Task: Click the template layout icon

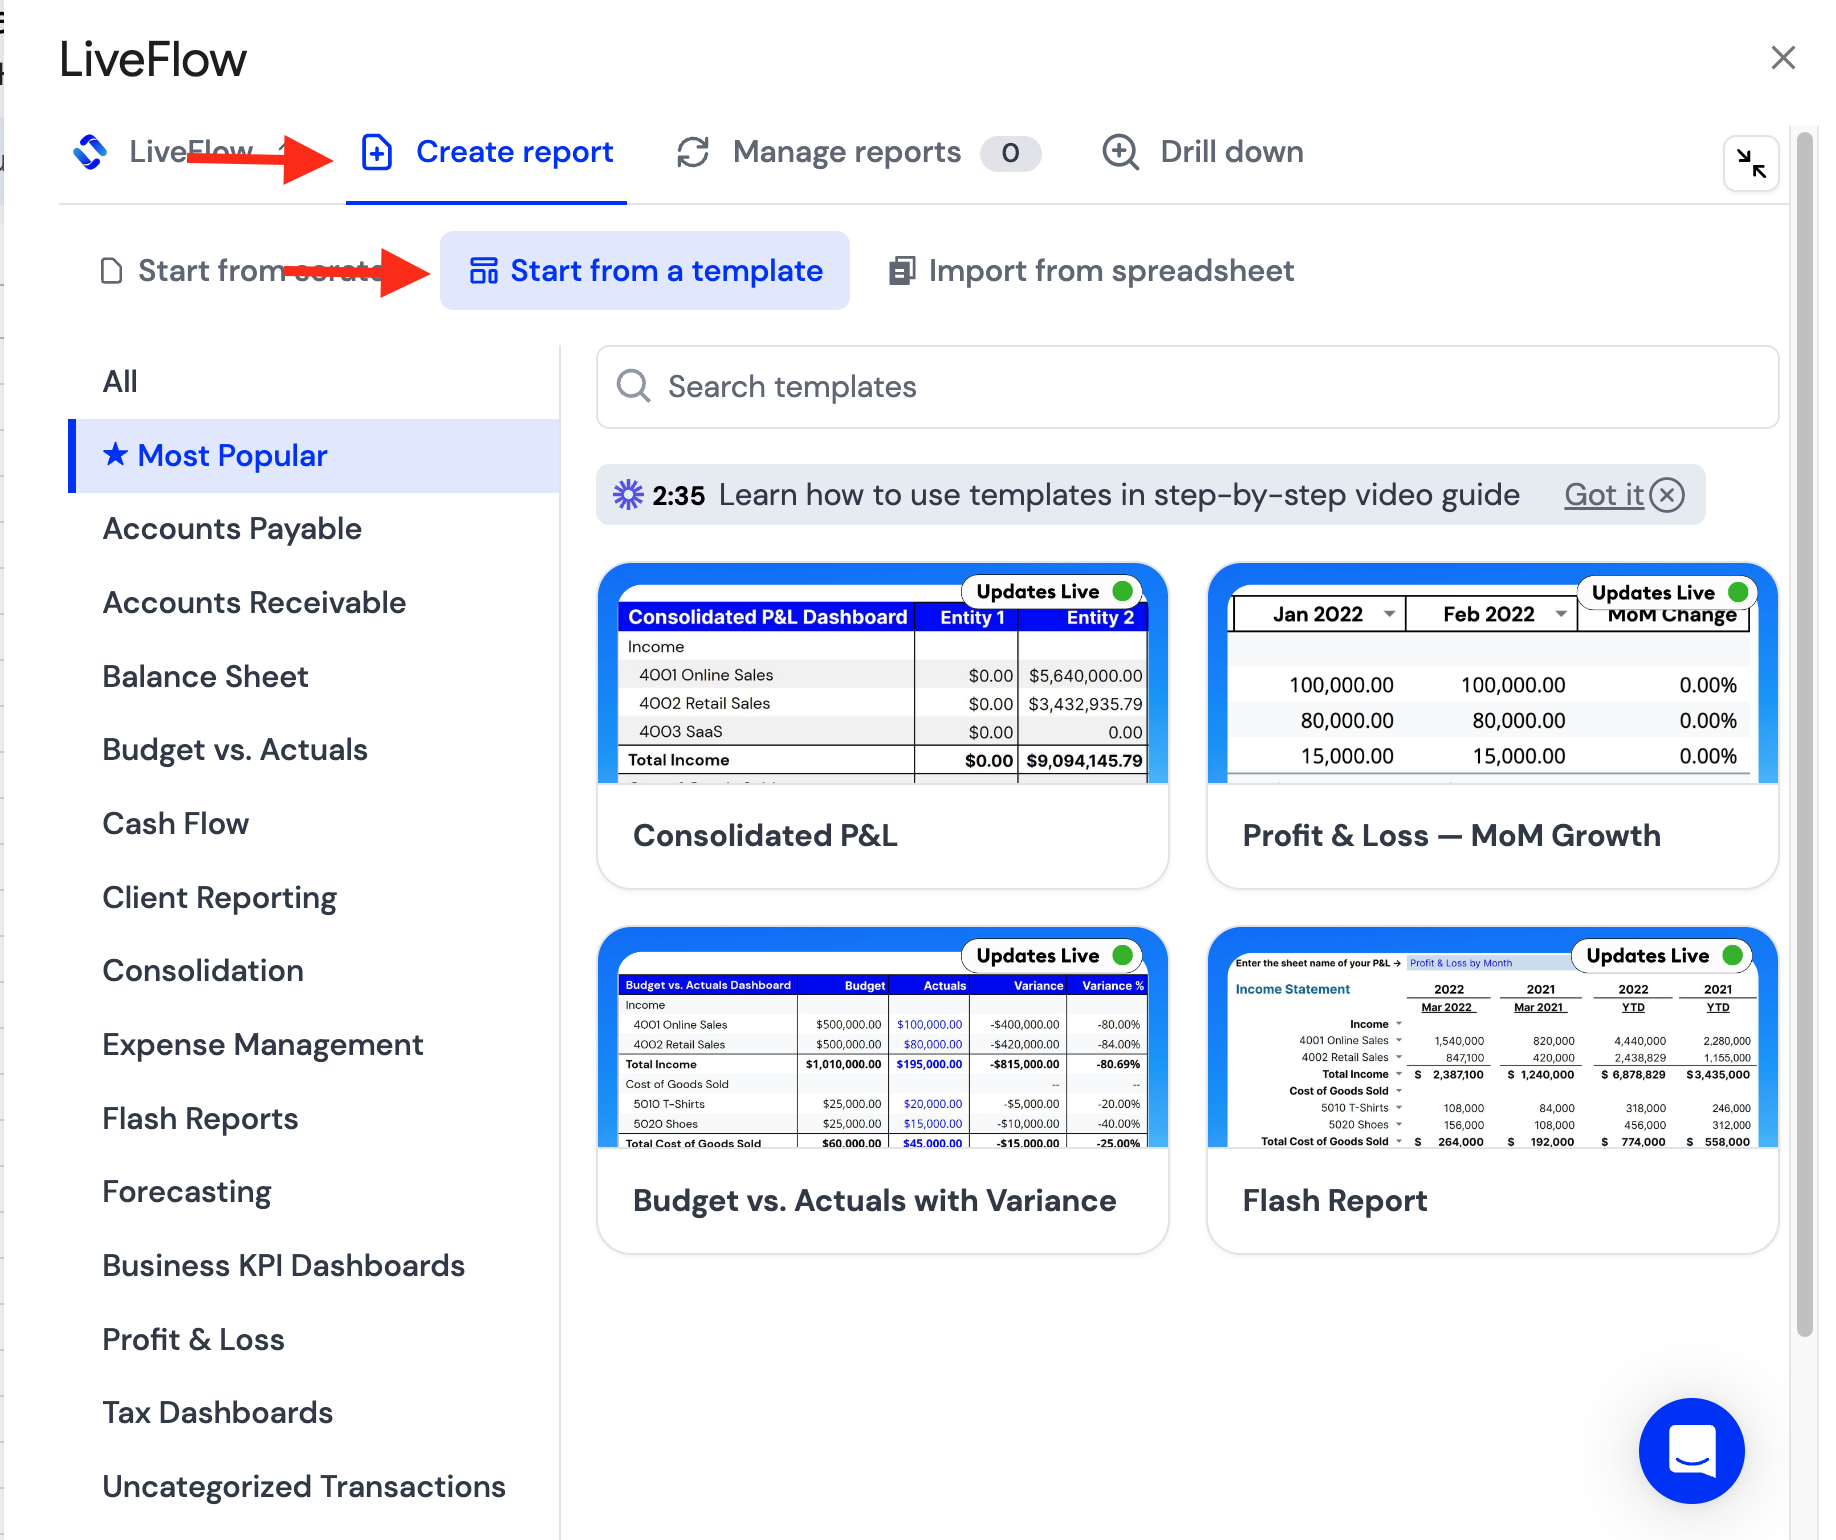Action: 484,271
